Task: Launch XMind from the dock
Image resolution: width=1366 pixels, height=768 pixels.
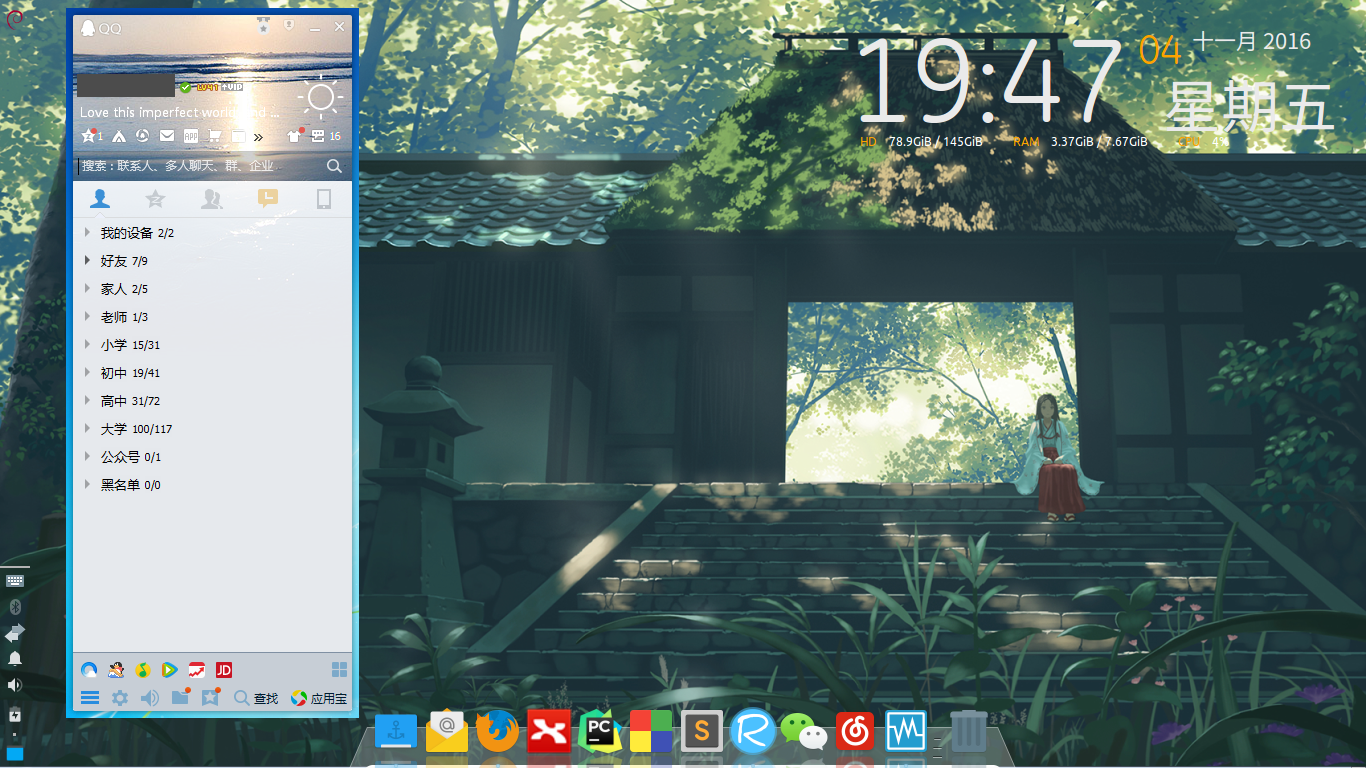Action: [549, 731]
